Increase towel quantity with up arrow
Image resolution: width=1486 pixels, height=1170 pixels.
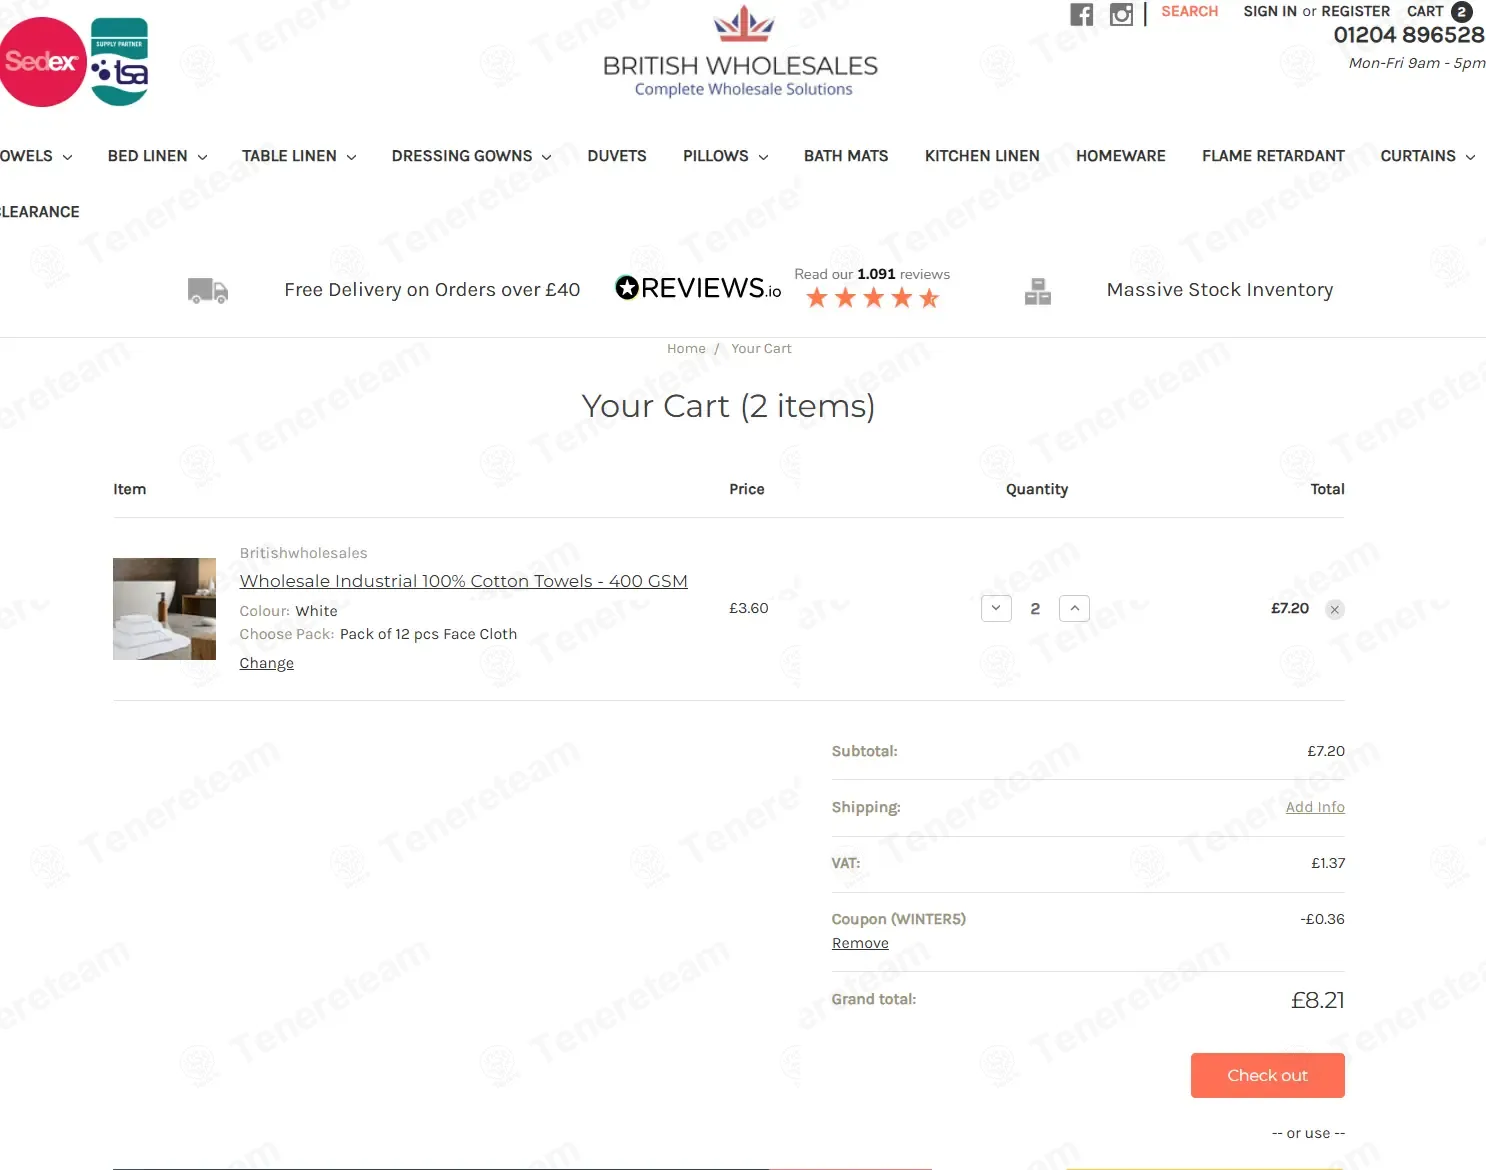click(x=1074, y=608)
